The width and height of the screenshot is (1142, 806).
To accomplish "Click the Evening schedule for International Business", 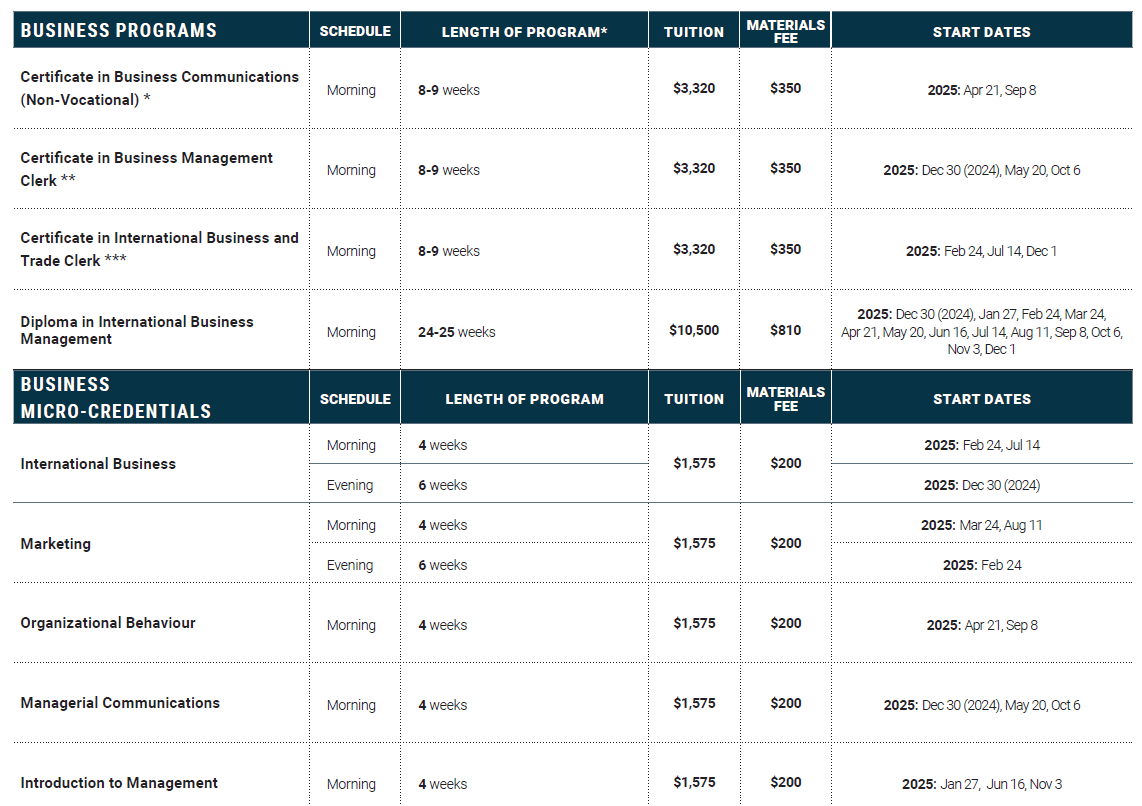I will [350, 485].
